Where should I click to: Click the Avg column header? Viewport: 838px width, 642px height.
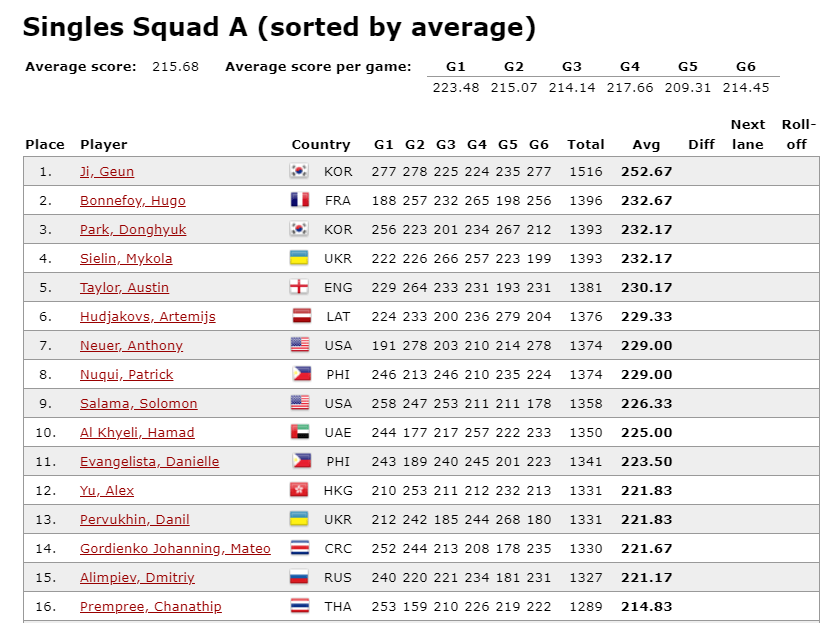646,144
